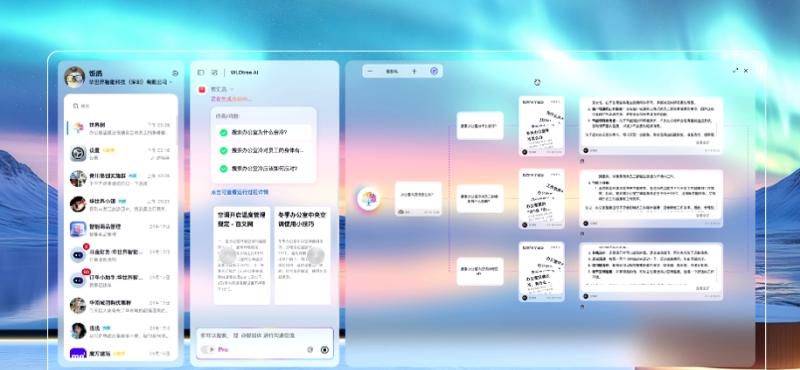Select the bottom sub-question node in mind map
This screenshot has height=370, width=800.
tap(480, 271)
